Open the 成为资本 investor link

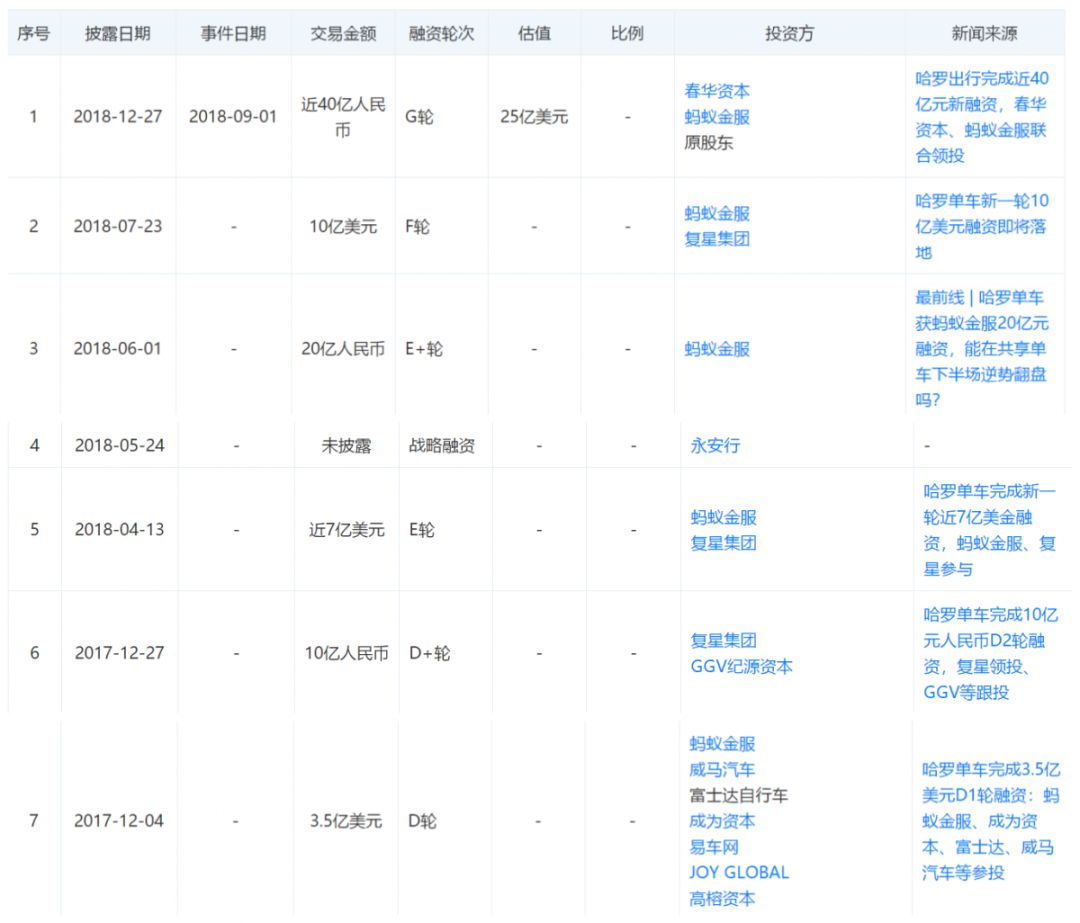click(722, 822)
